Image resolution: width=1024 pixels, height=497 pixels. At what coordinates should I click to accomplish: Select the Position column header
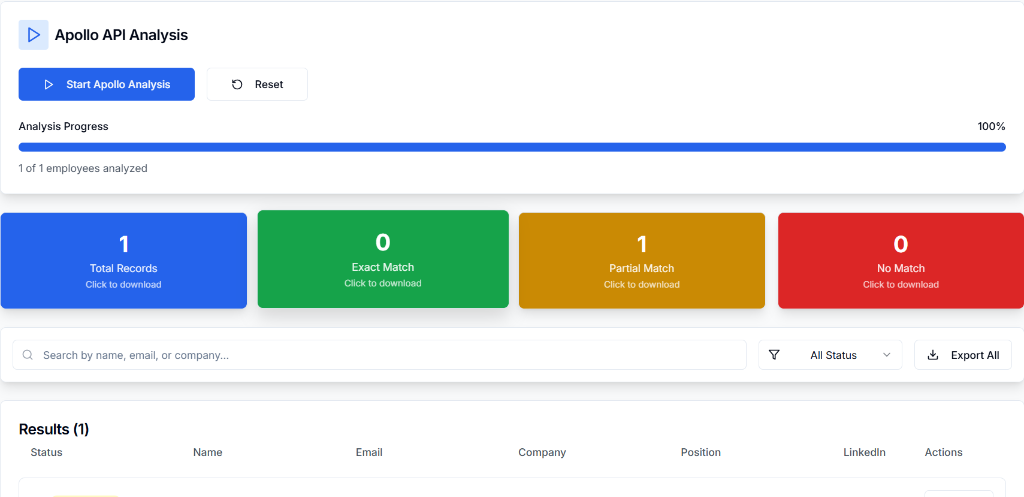coord(701,453)
